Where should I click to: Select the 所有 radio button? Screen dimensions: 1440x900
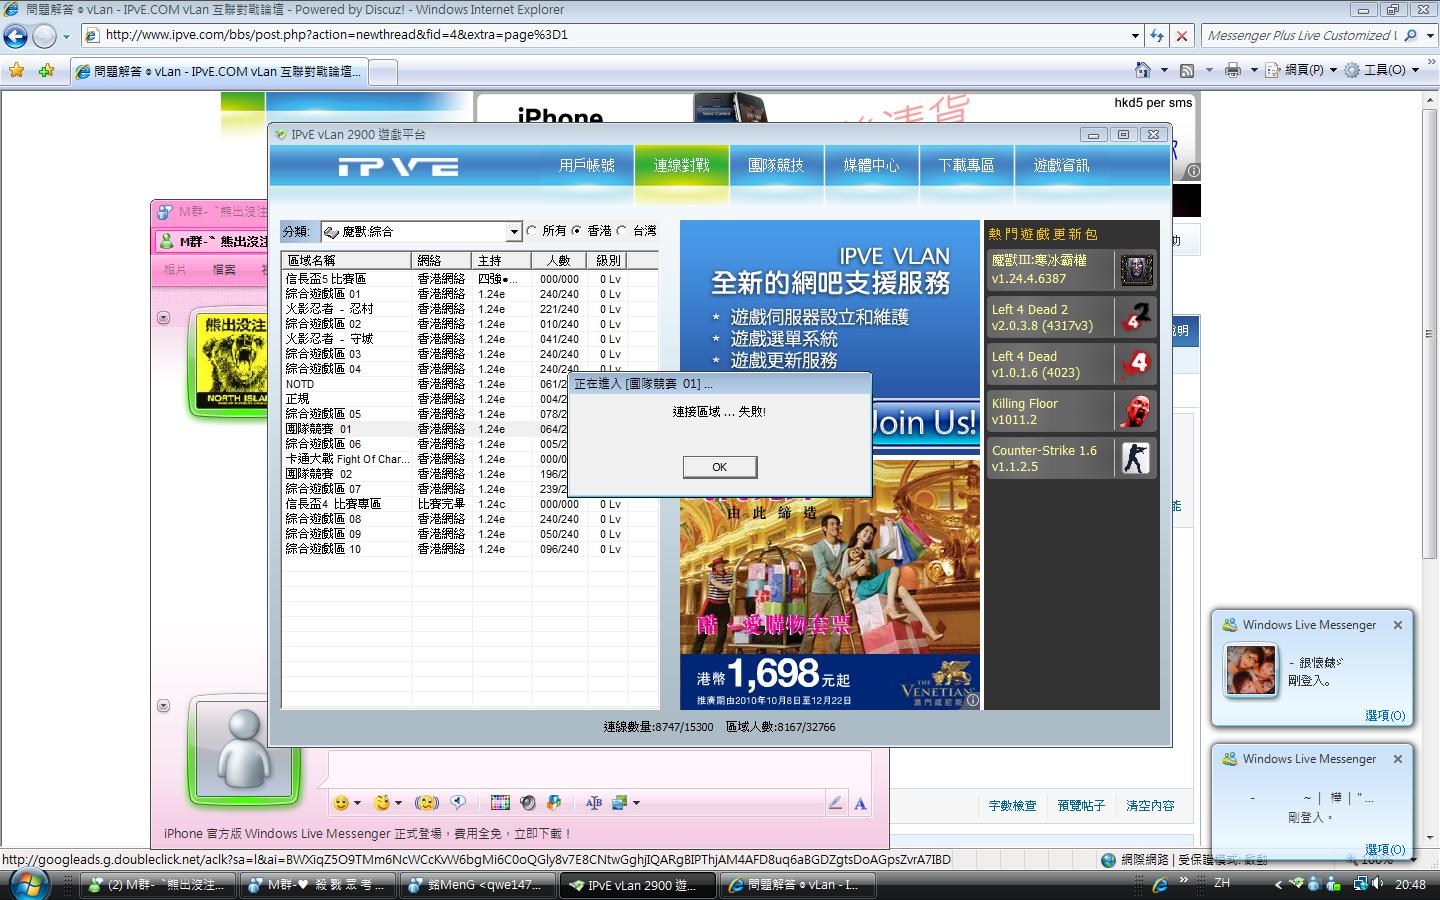click(532, 231)
